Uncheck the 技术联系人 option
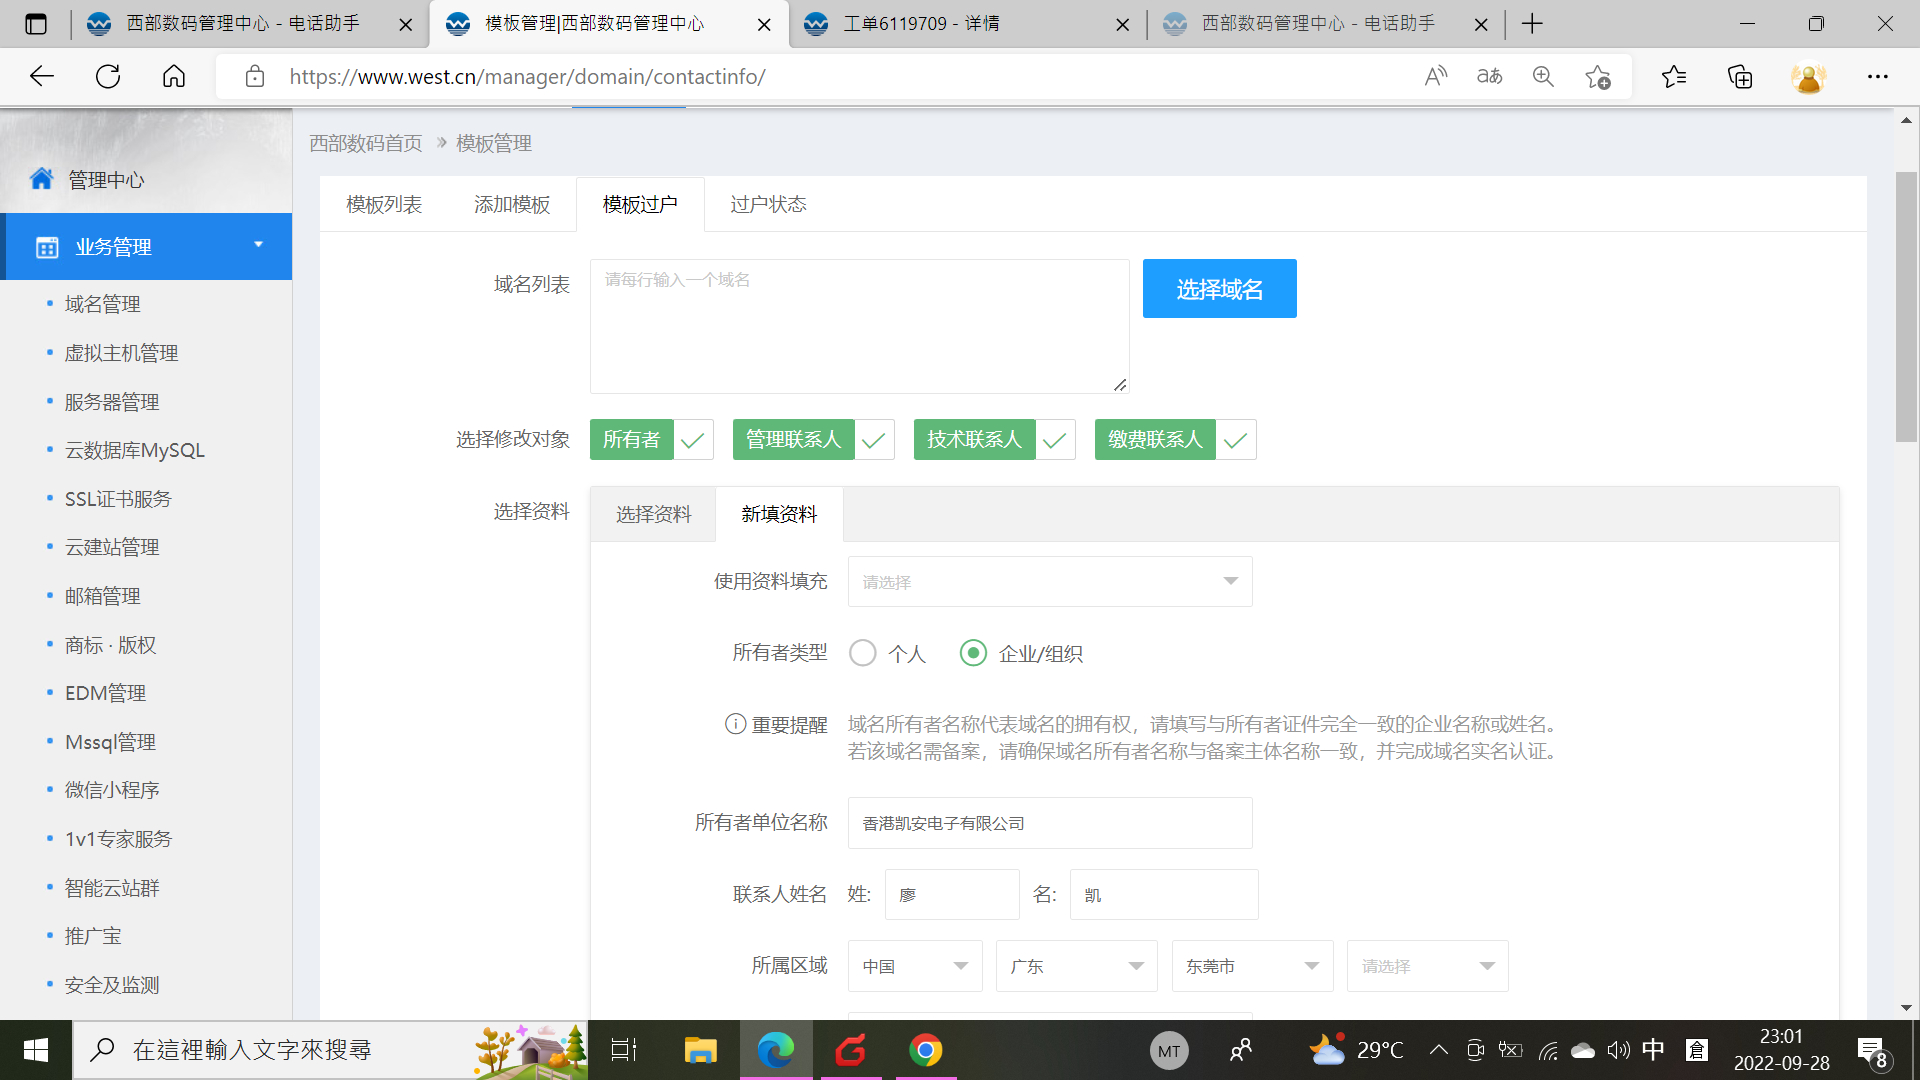1920x1080 pixels. 1054,440
